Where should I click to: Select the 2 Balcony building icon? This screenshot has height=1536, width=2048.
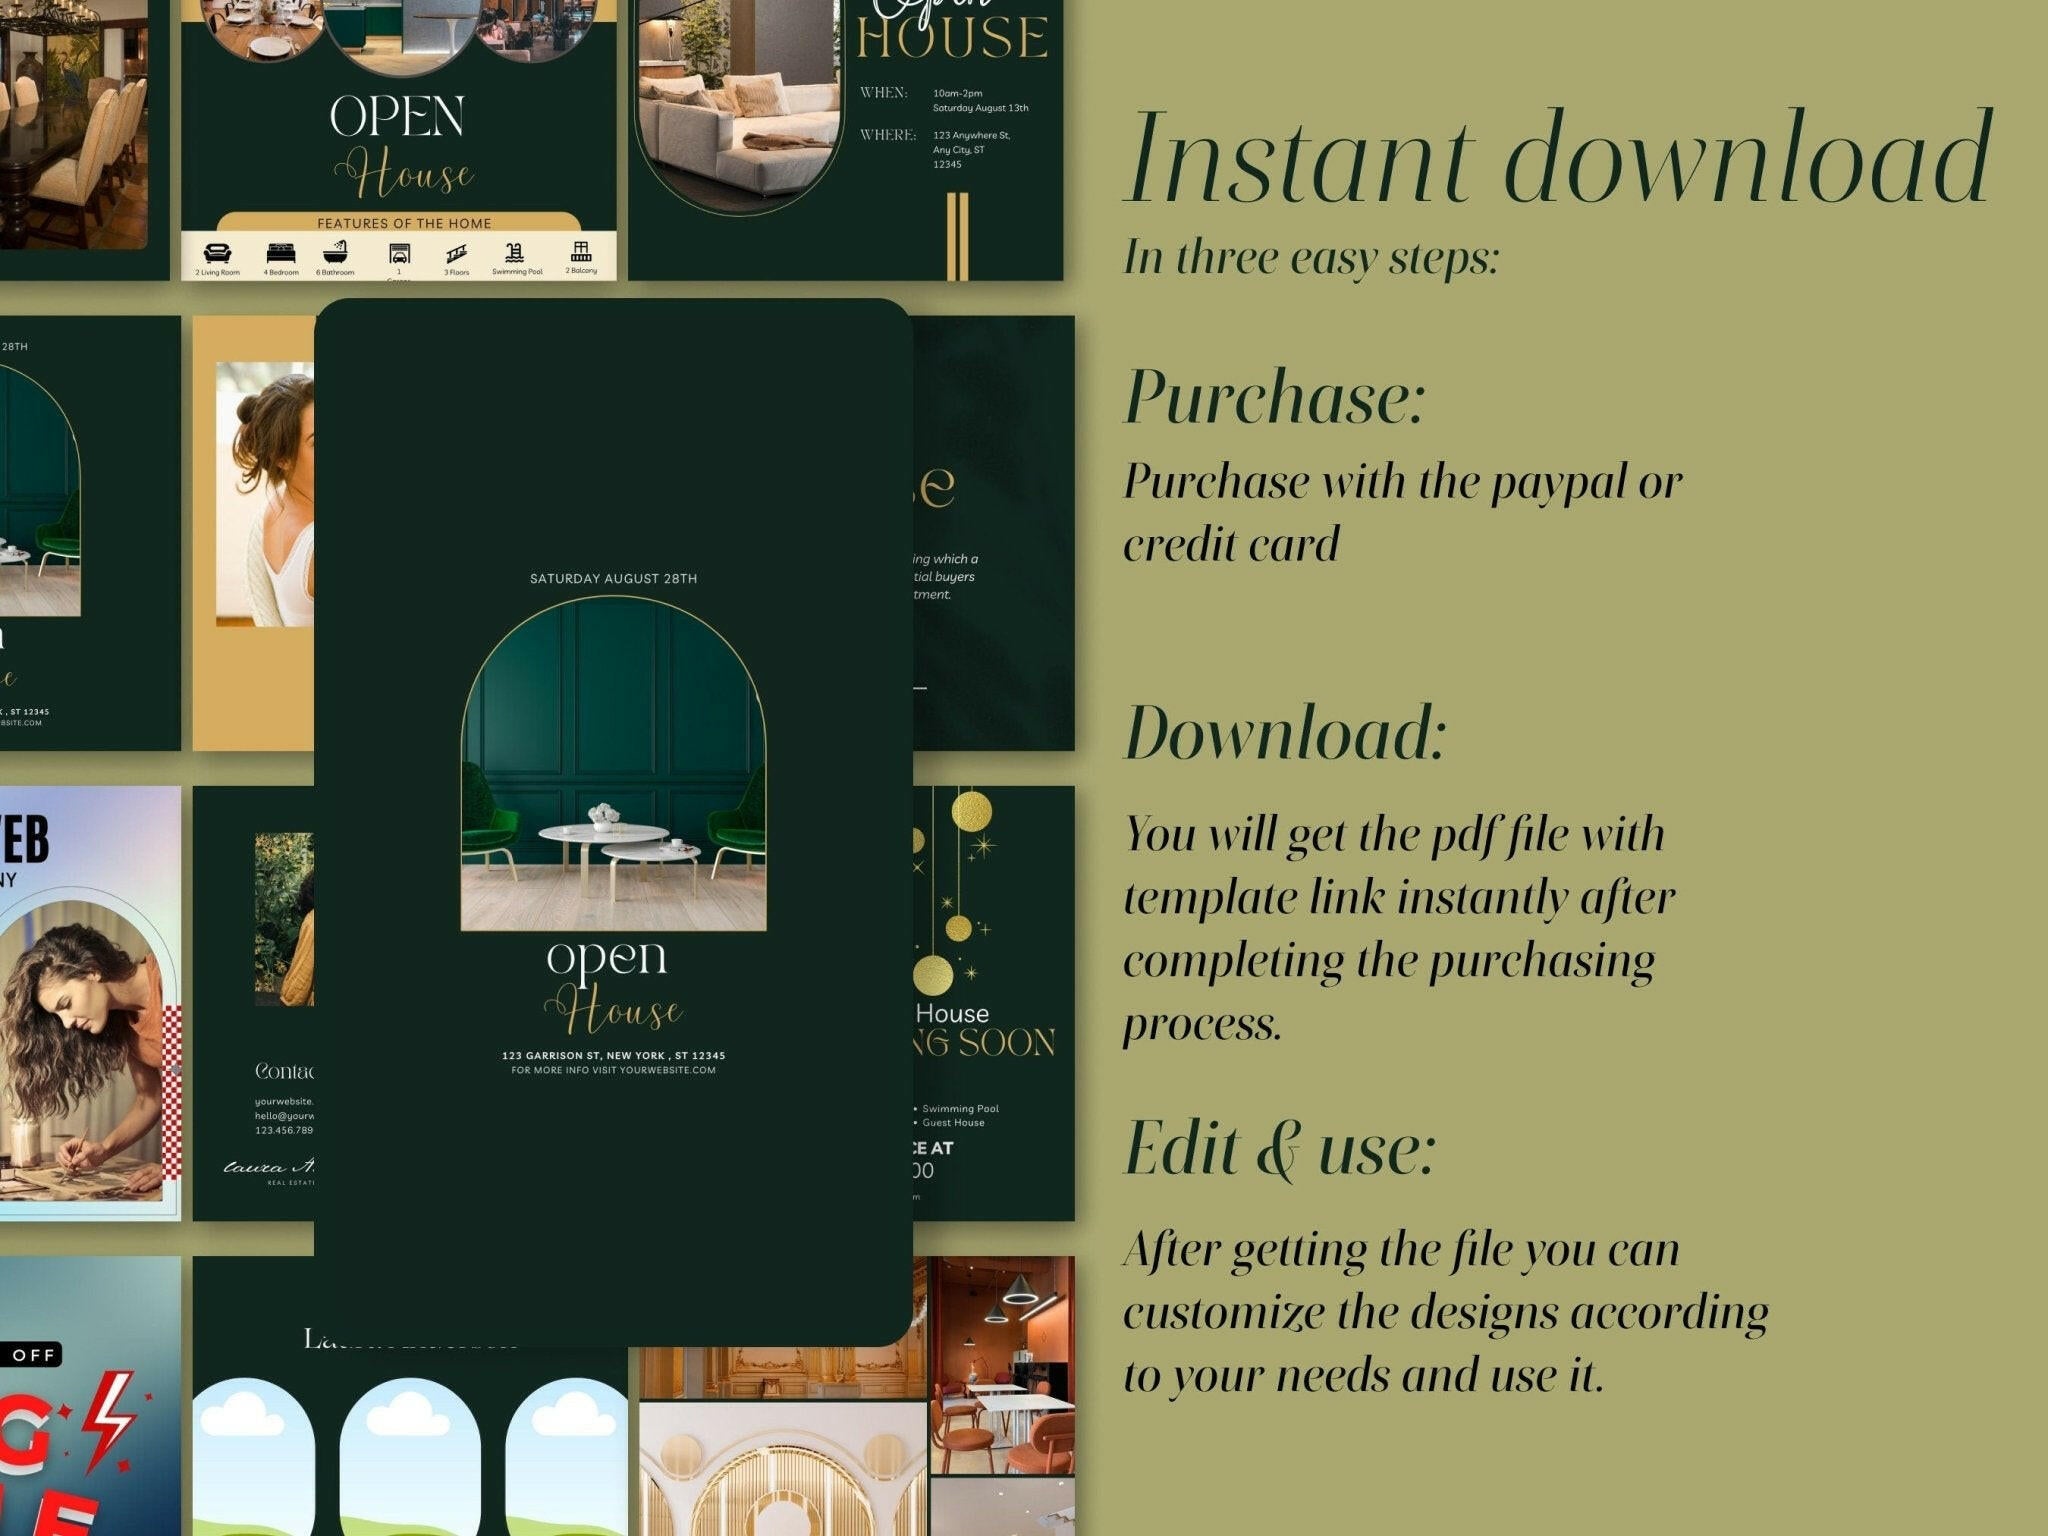581,250
